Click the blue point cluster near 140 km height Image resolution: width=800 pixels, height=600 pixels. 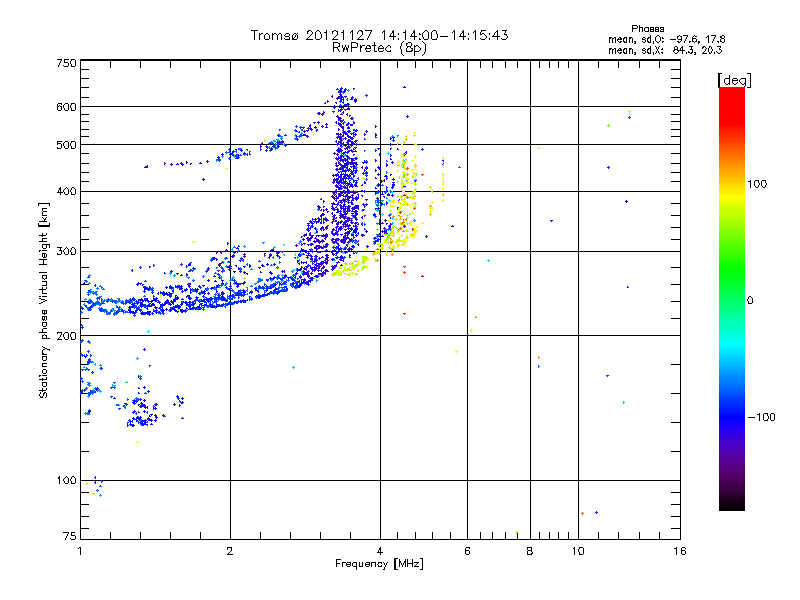143,412
